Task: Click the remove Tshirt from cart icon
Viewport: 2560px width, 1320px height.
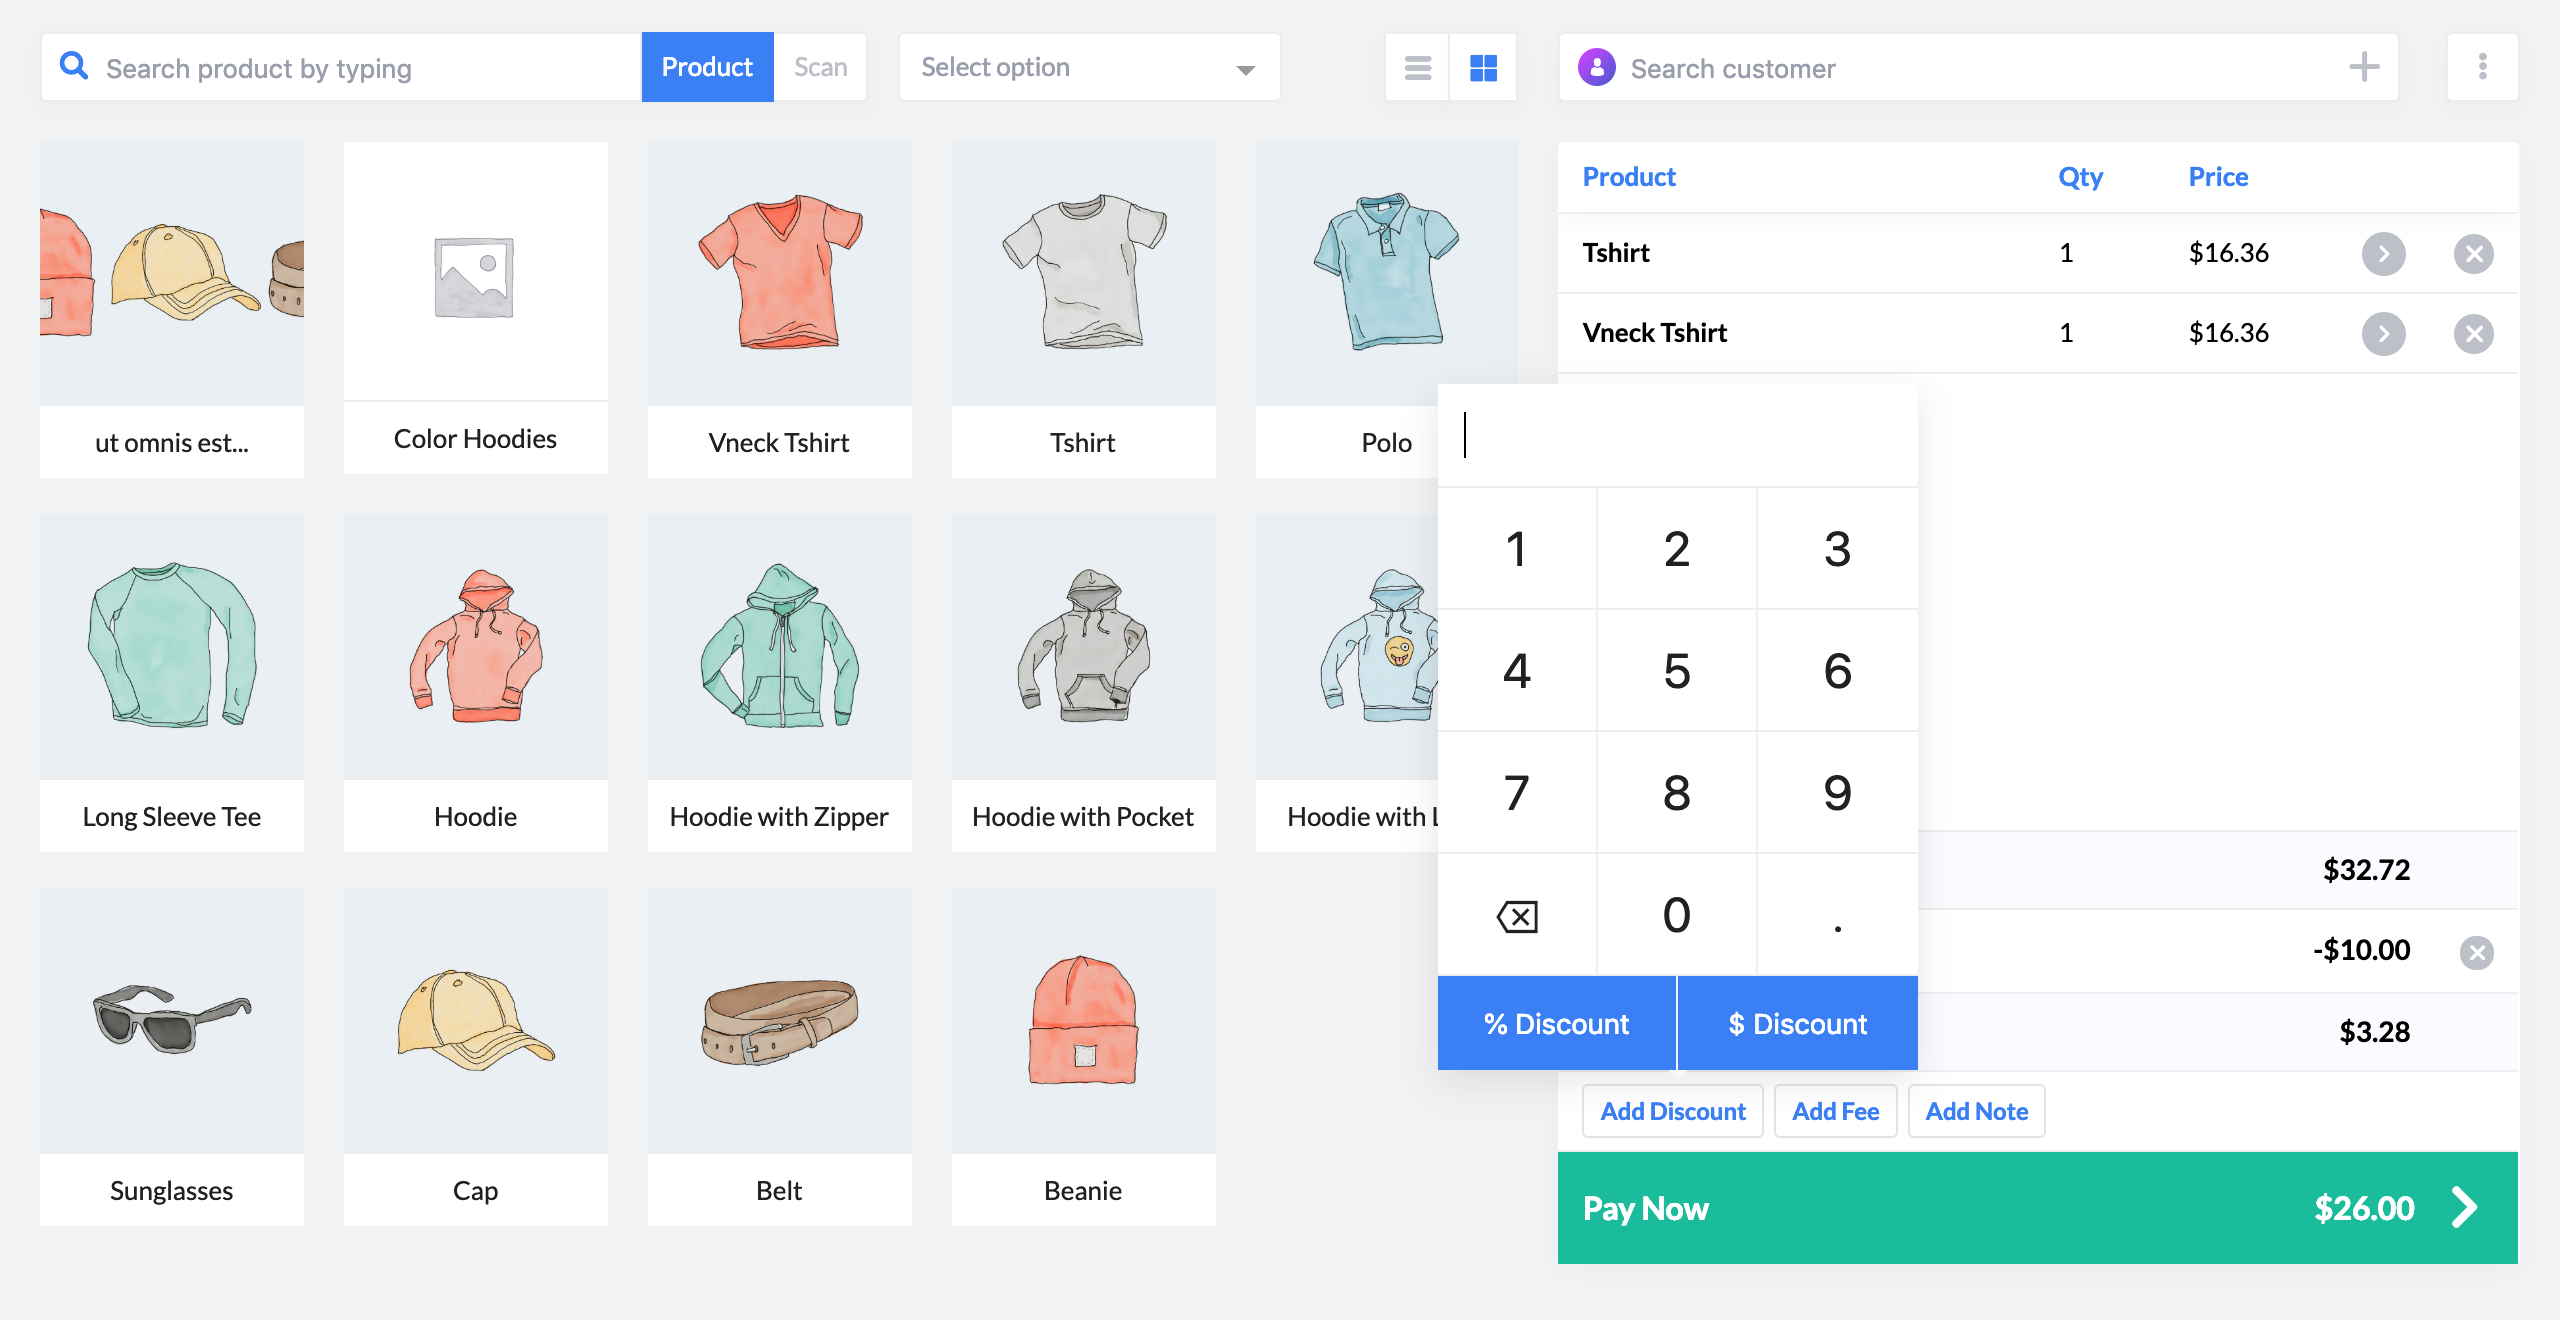Action: pos(2474,253)
